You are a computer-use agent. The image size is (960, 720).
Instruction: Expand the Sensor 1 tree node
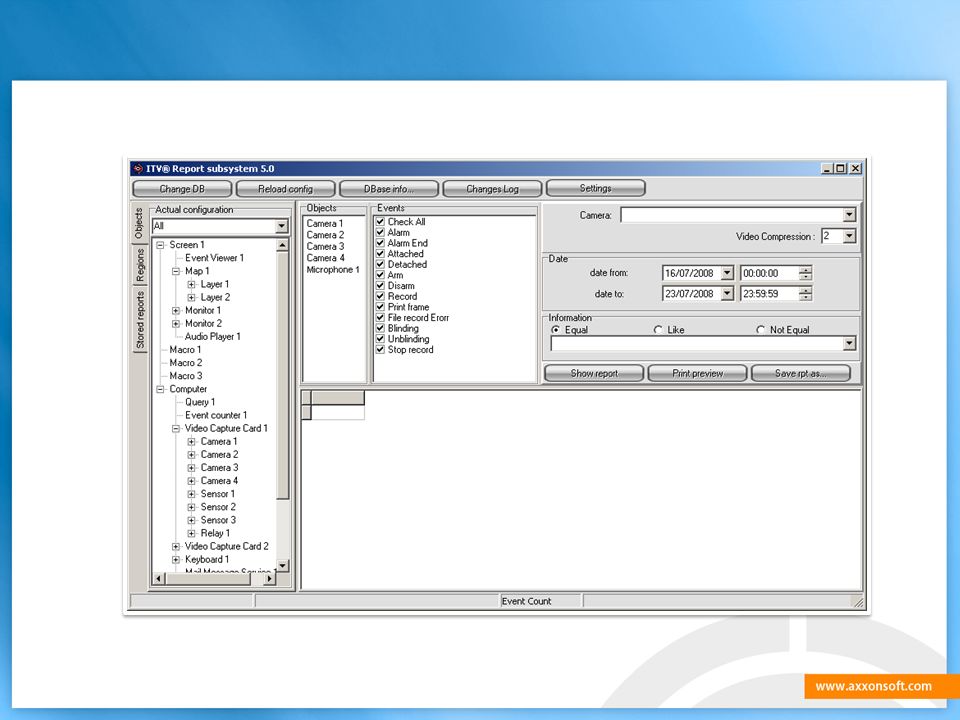pos(192,494)
